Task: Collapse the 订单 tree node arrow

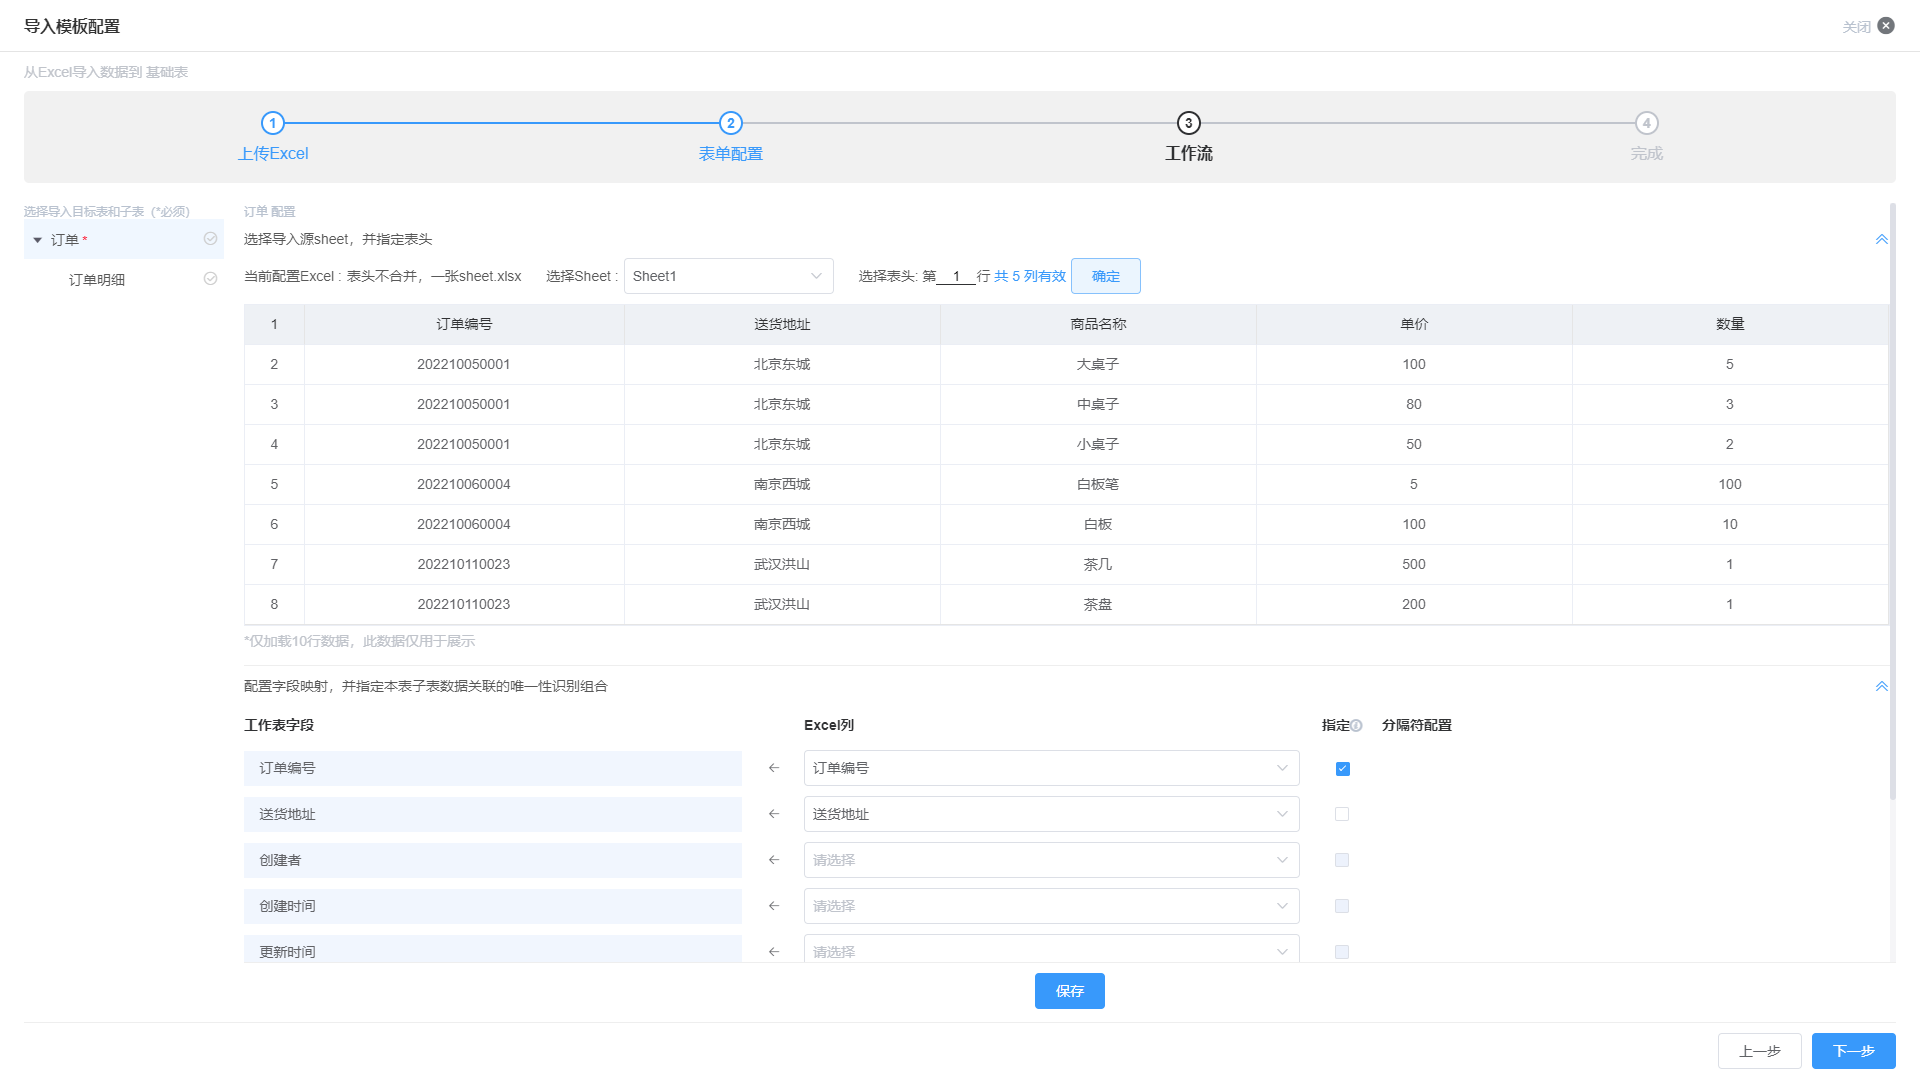Action: [38, 240]
